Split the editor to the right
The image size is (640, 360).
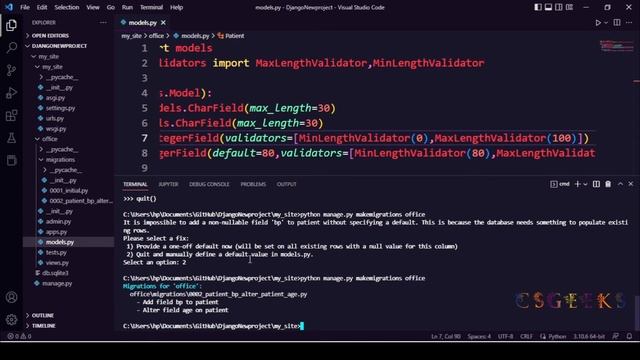617,22
